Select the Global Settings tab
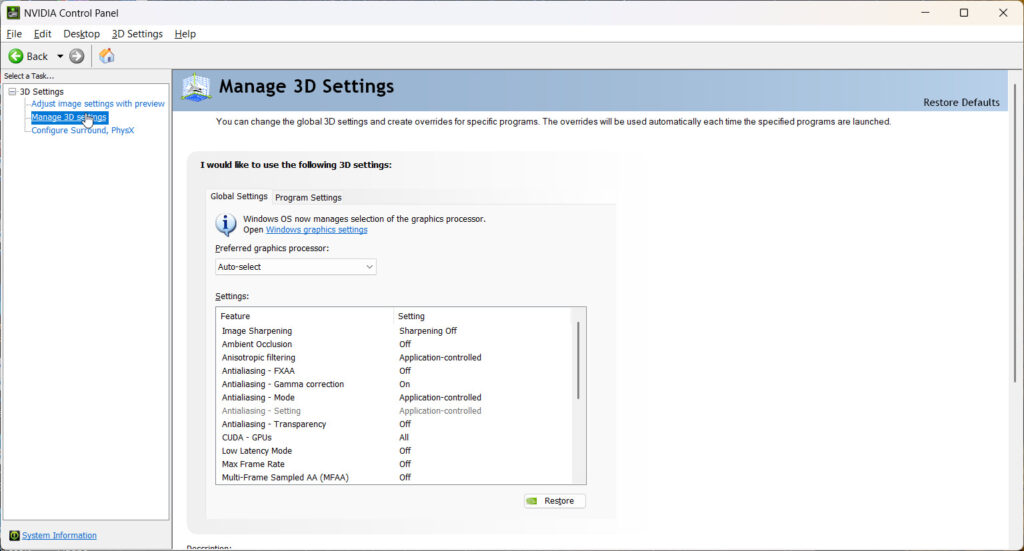Image resolution: width=1024 pixels, height=551 pixels. tap(239, 196)
